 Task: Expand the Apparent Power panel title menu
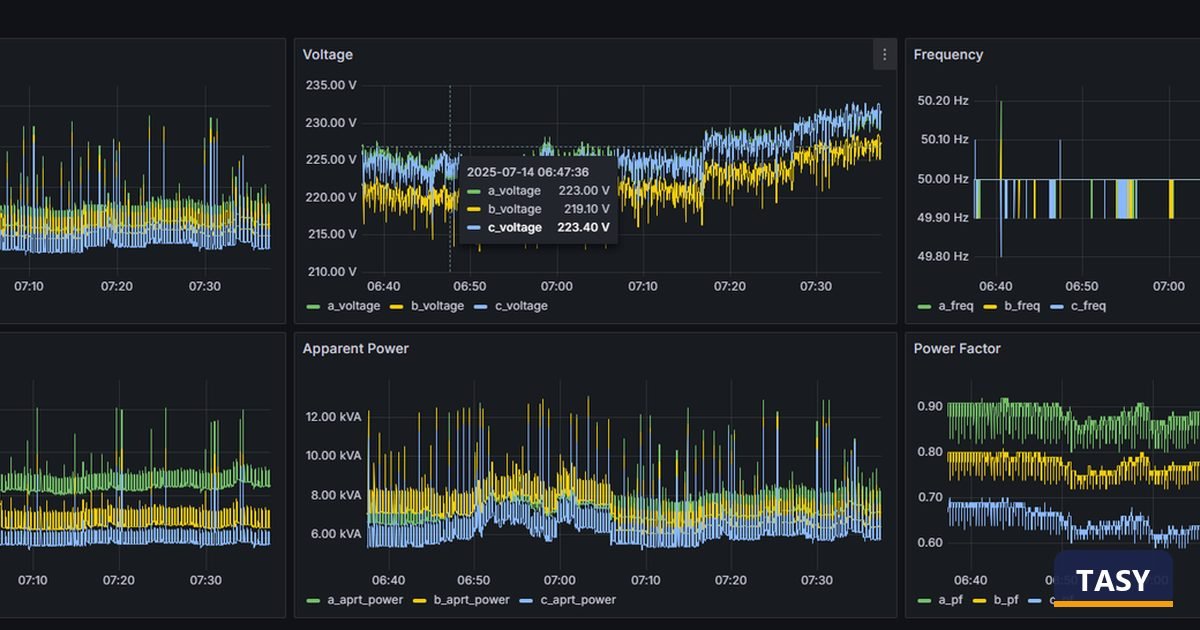[356, 349]
